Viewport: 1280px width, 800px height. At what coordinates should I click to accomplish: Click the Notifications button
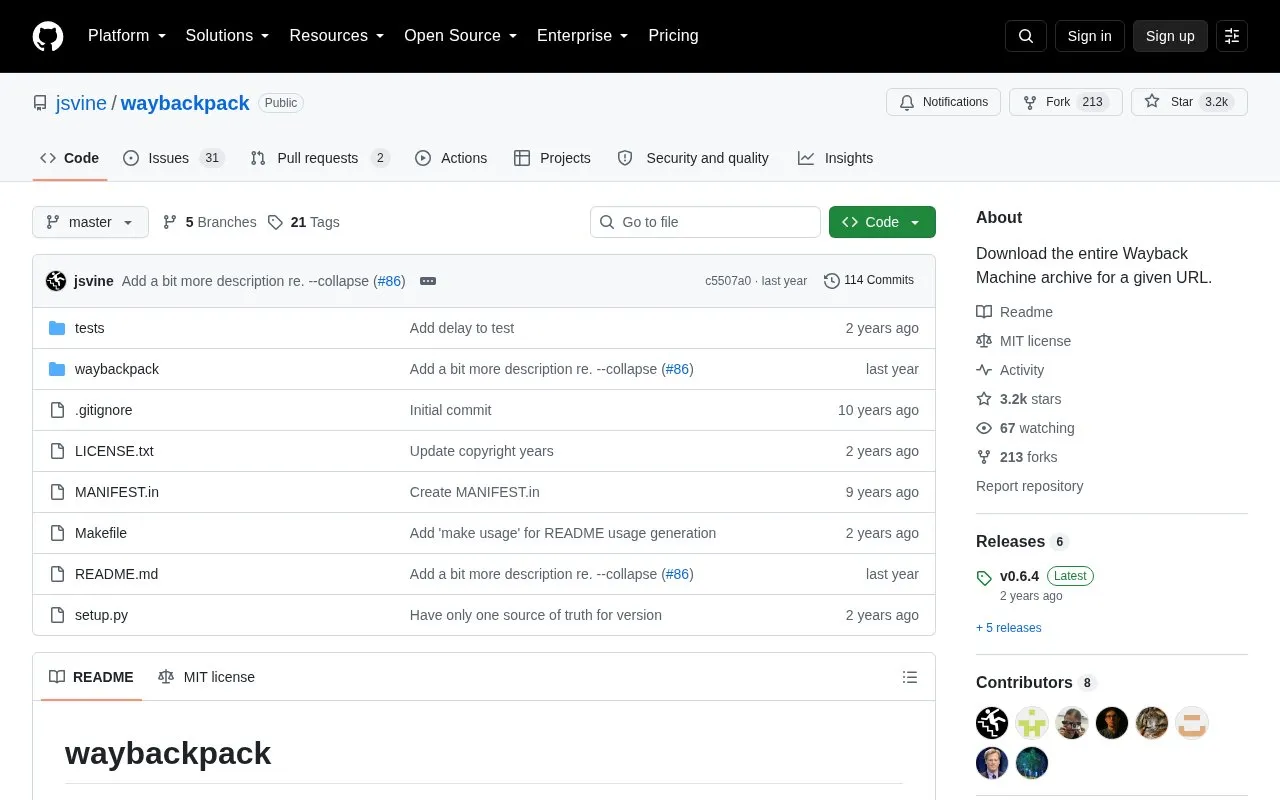click(943, 102)
